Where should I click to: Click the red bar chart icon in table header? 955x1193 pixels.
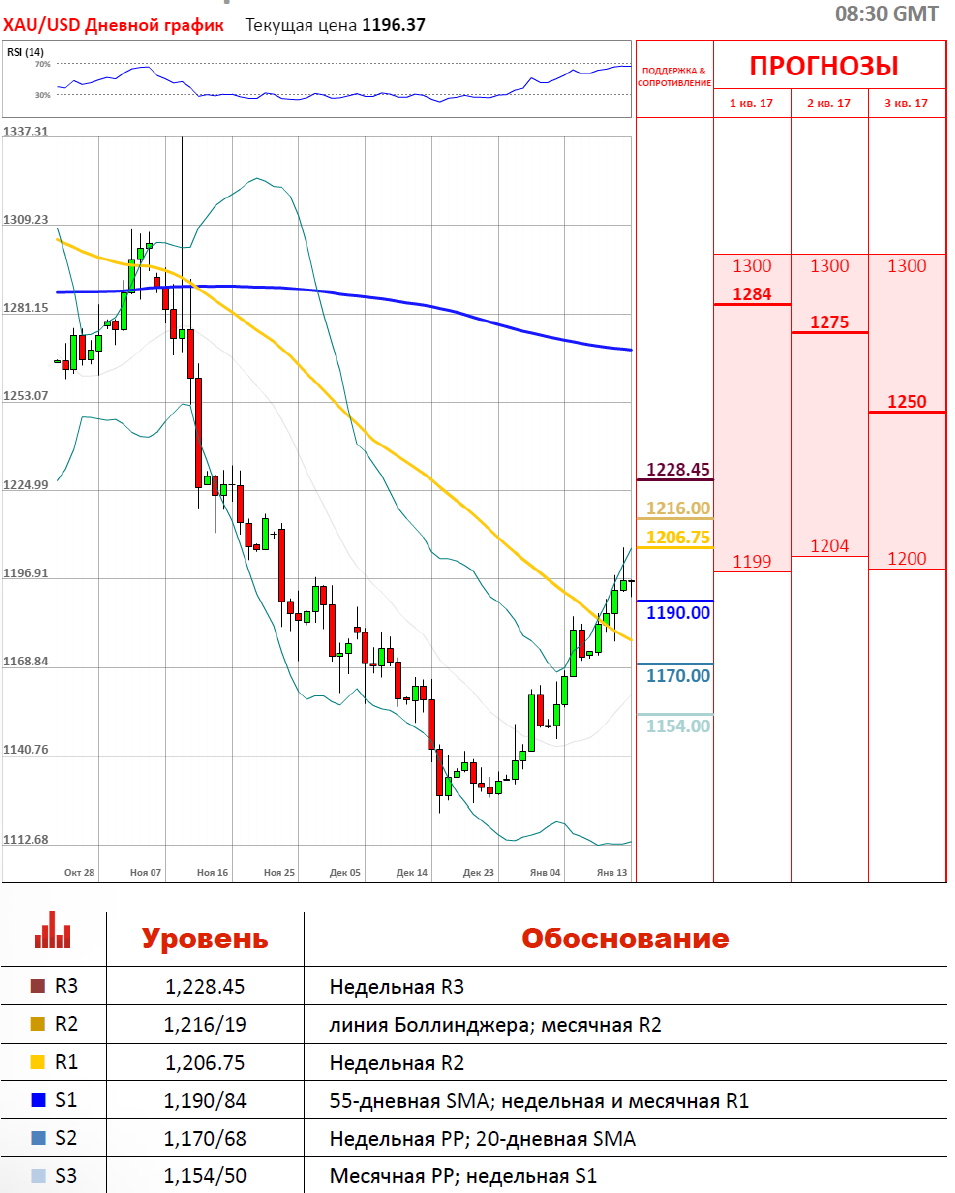(52, 930)
